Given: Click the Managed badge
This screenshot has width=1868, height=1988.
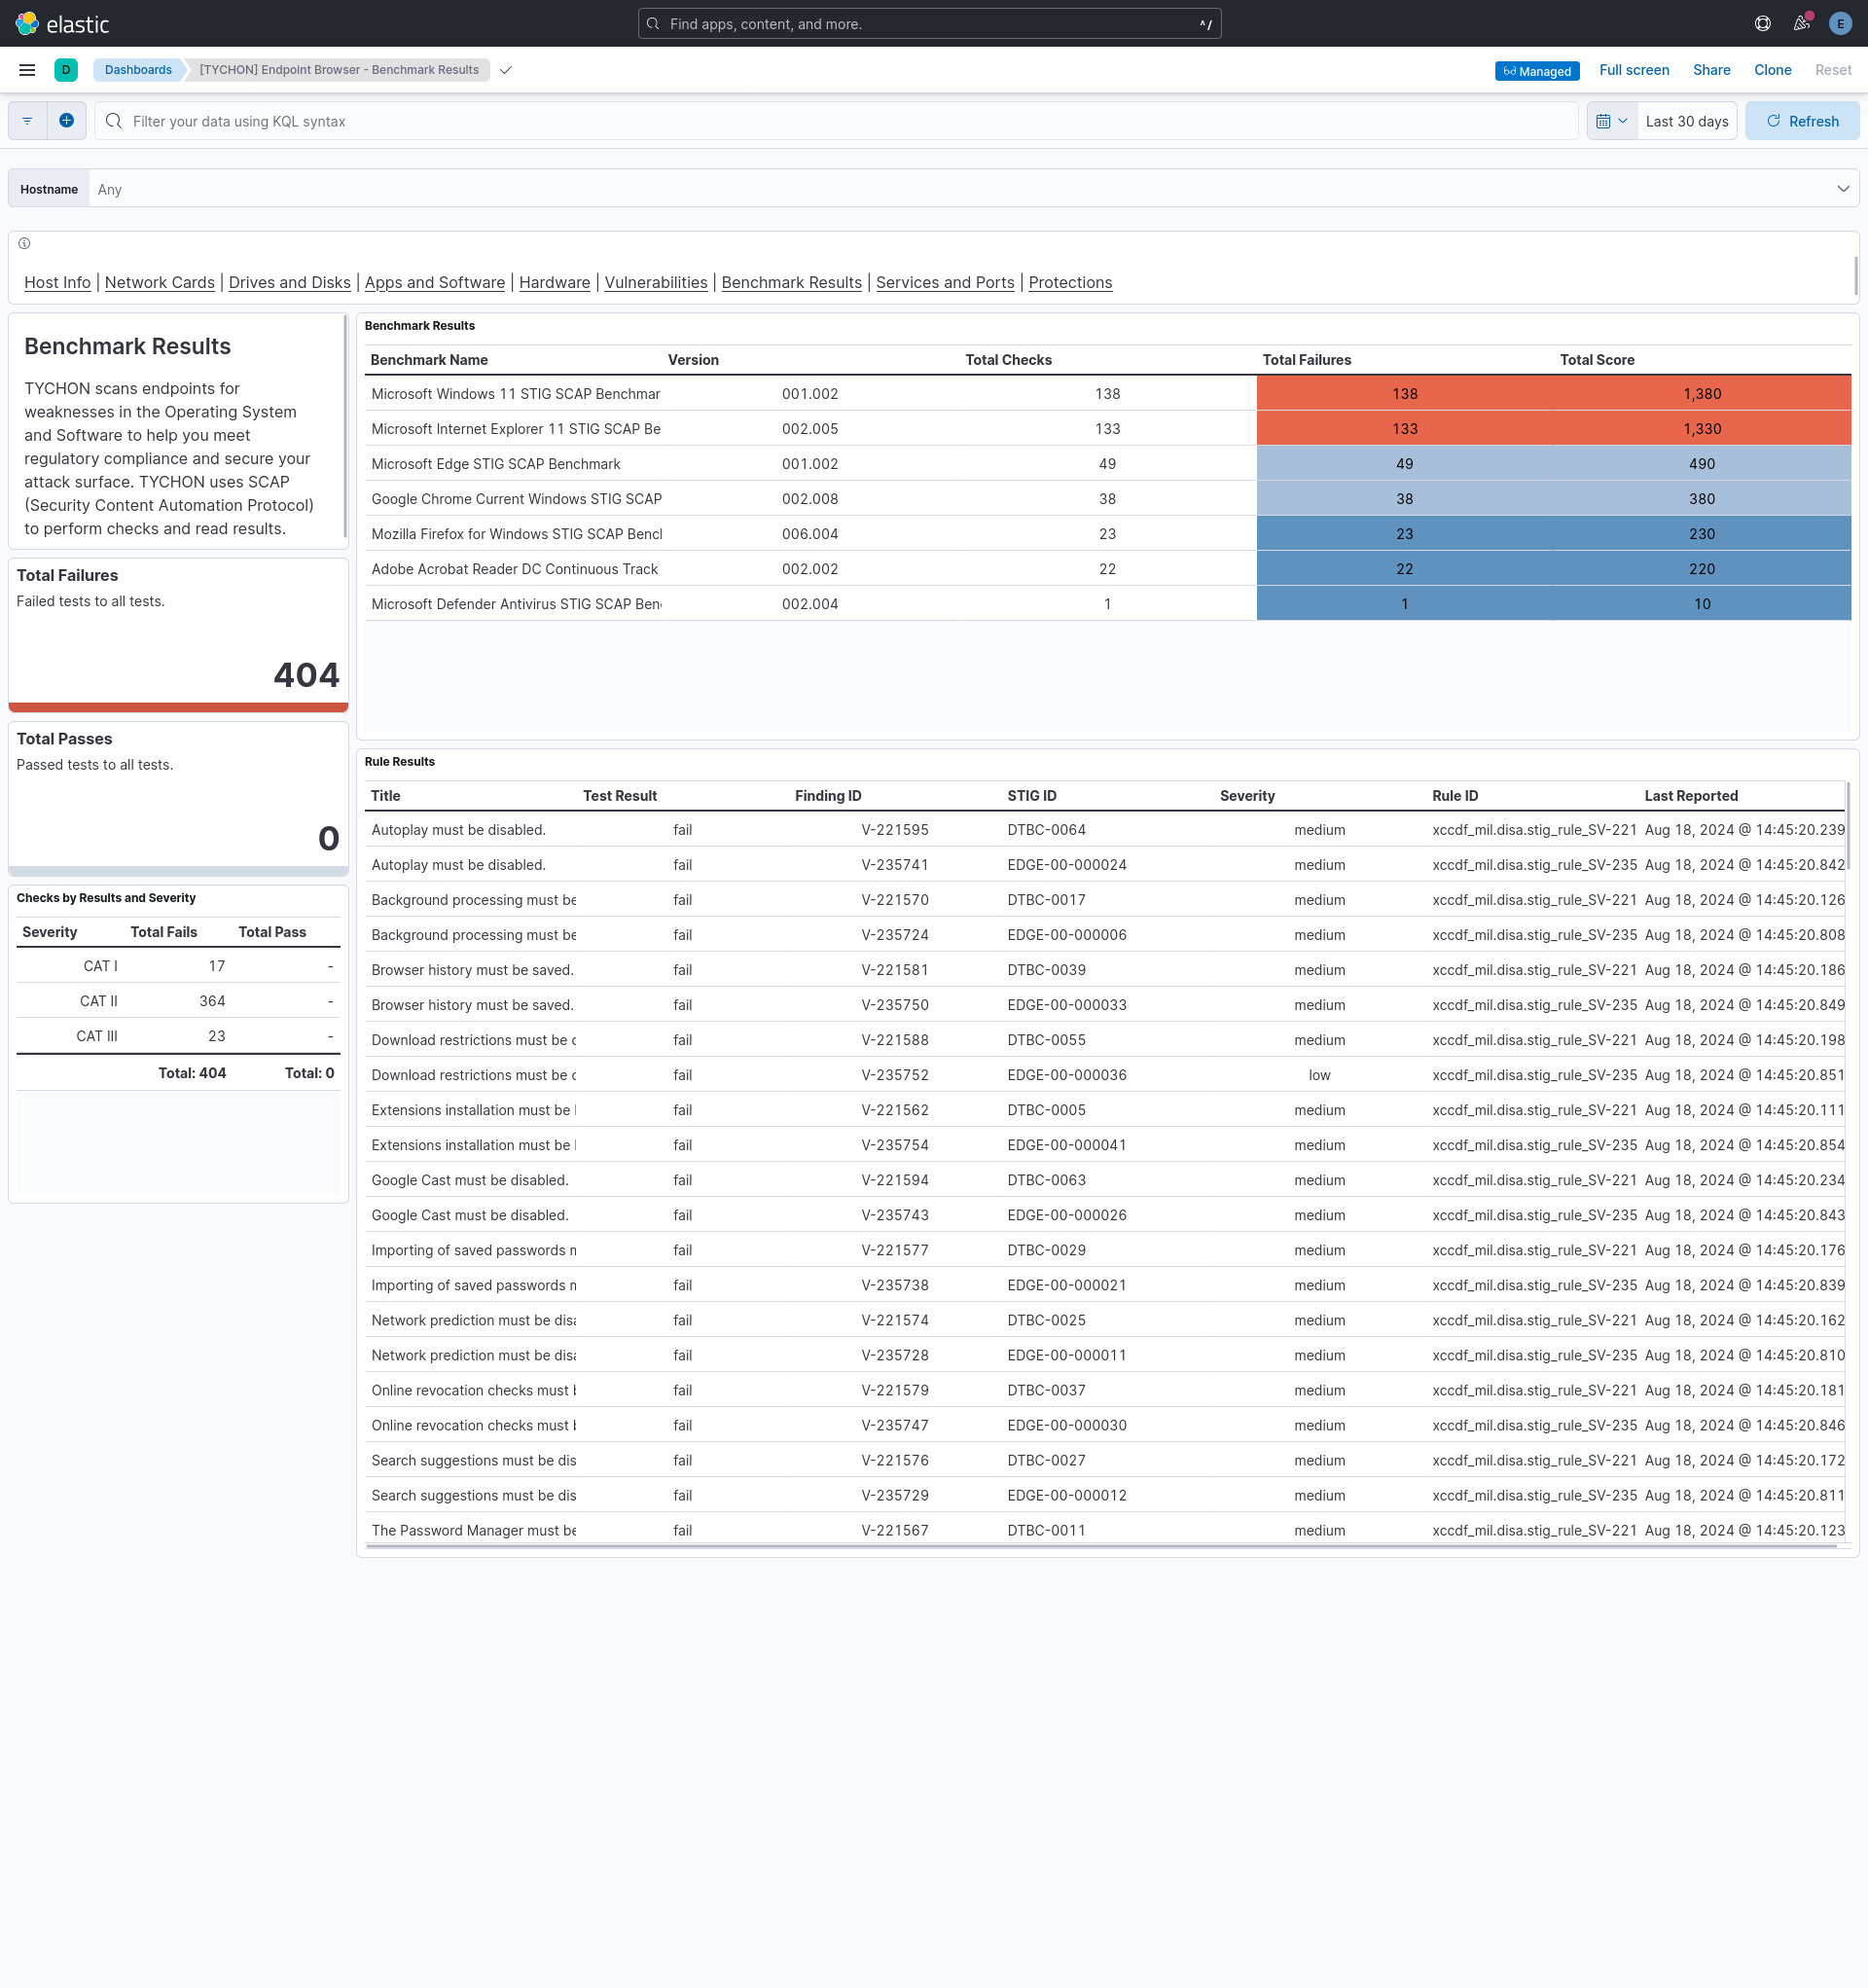Looking at the screenshot, I should (1537, 71).
